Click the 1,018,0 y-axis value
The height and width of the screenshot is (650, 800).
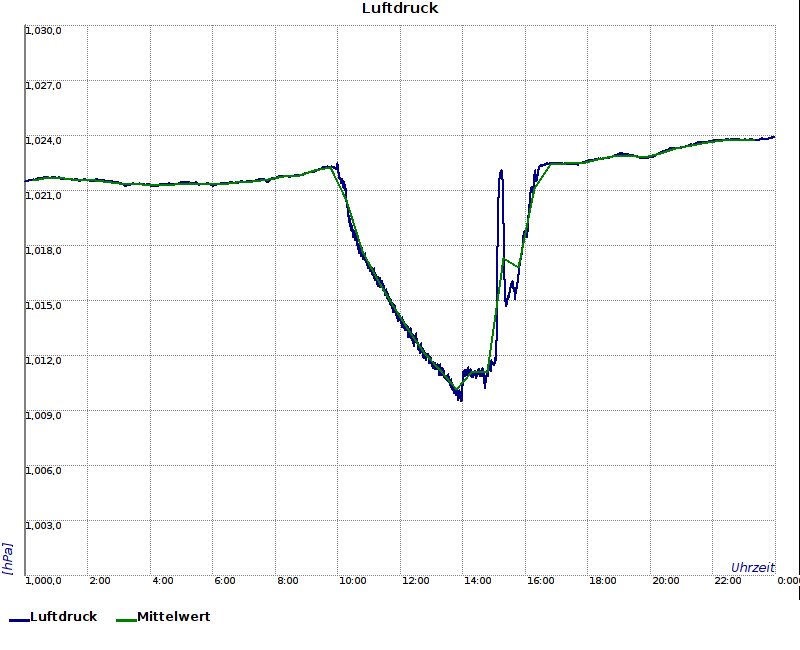(43, 251)
